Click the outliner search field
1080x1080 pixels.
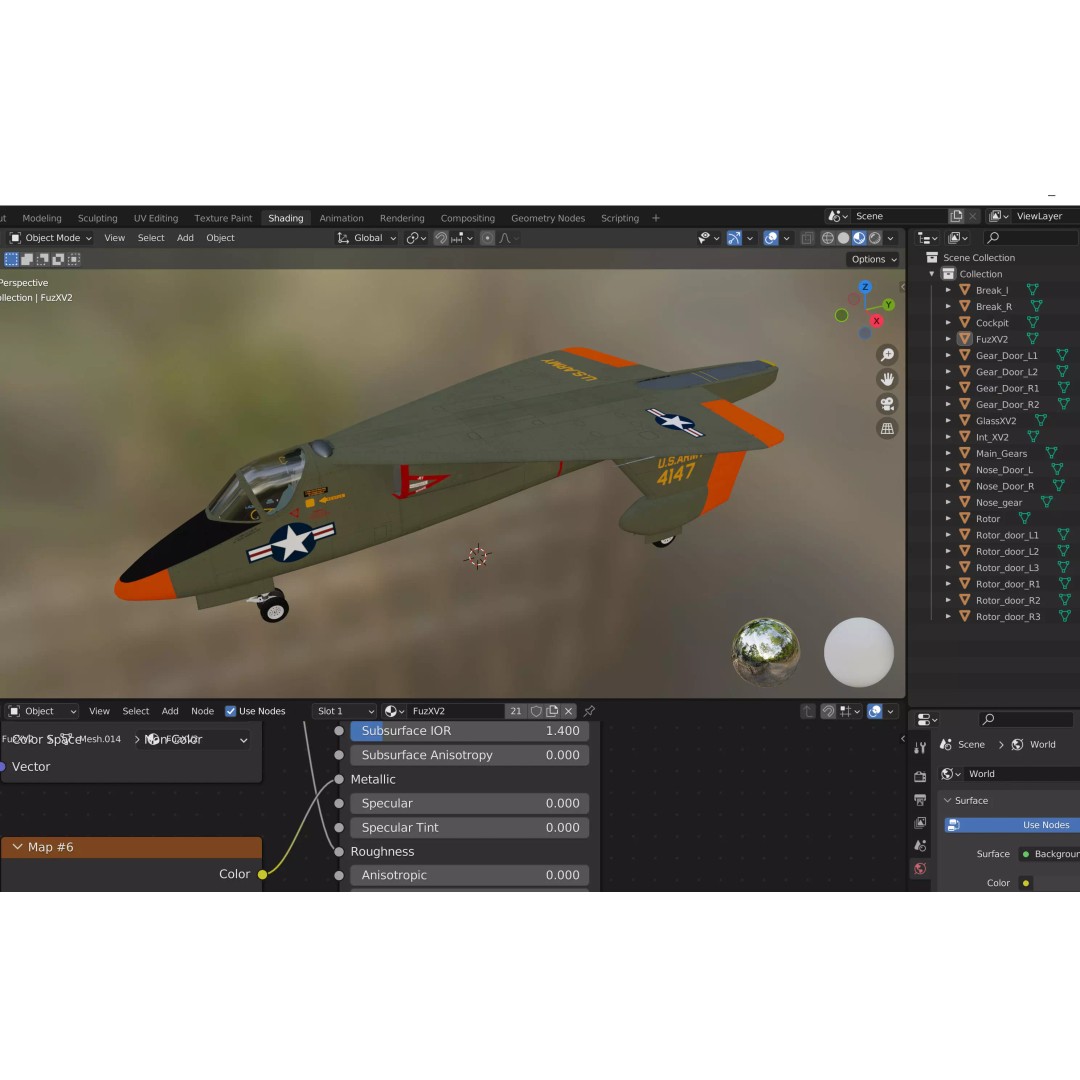click(1031, 238)
